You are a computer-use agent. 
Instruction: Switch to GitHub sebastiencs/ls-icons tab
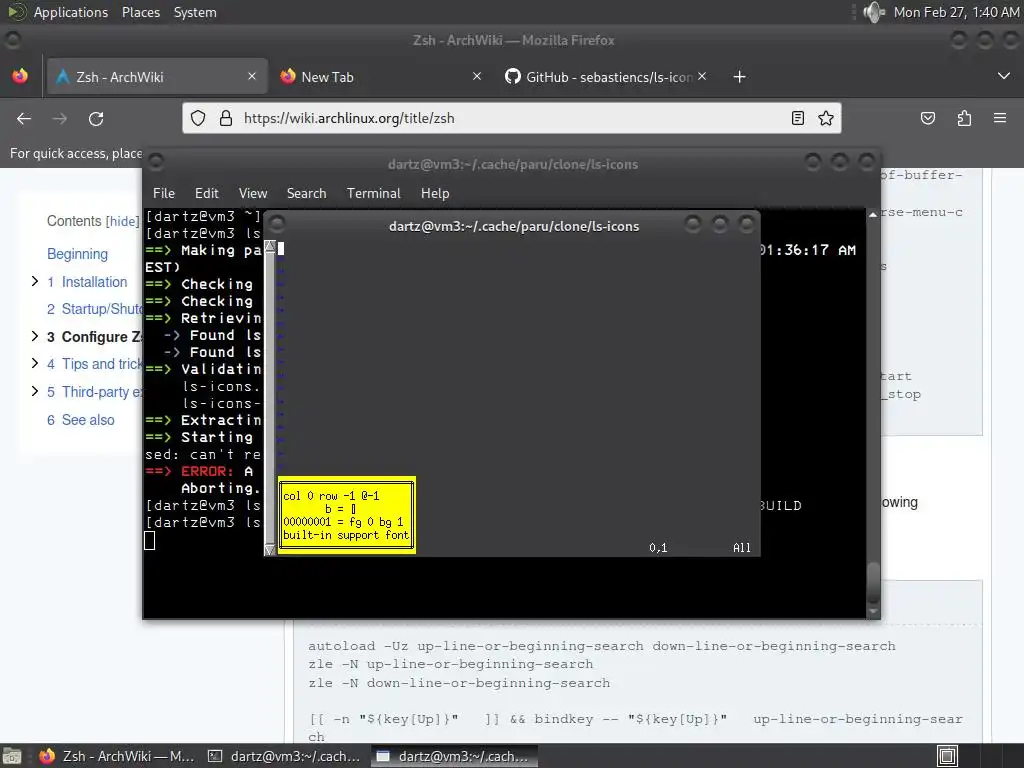(607, 77)
